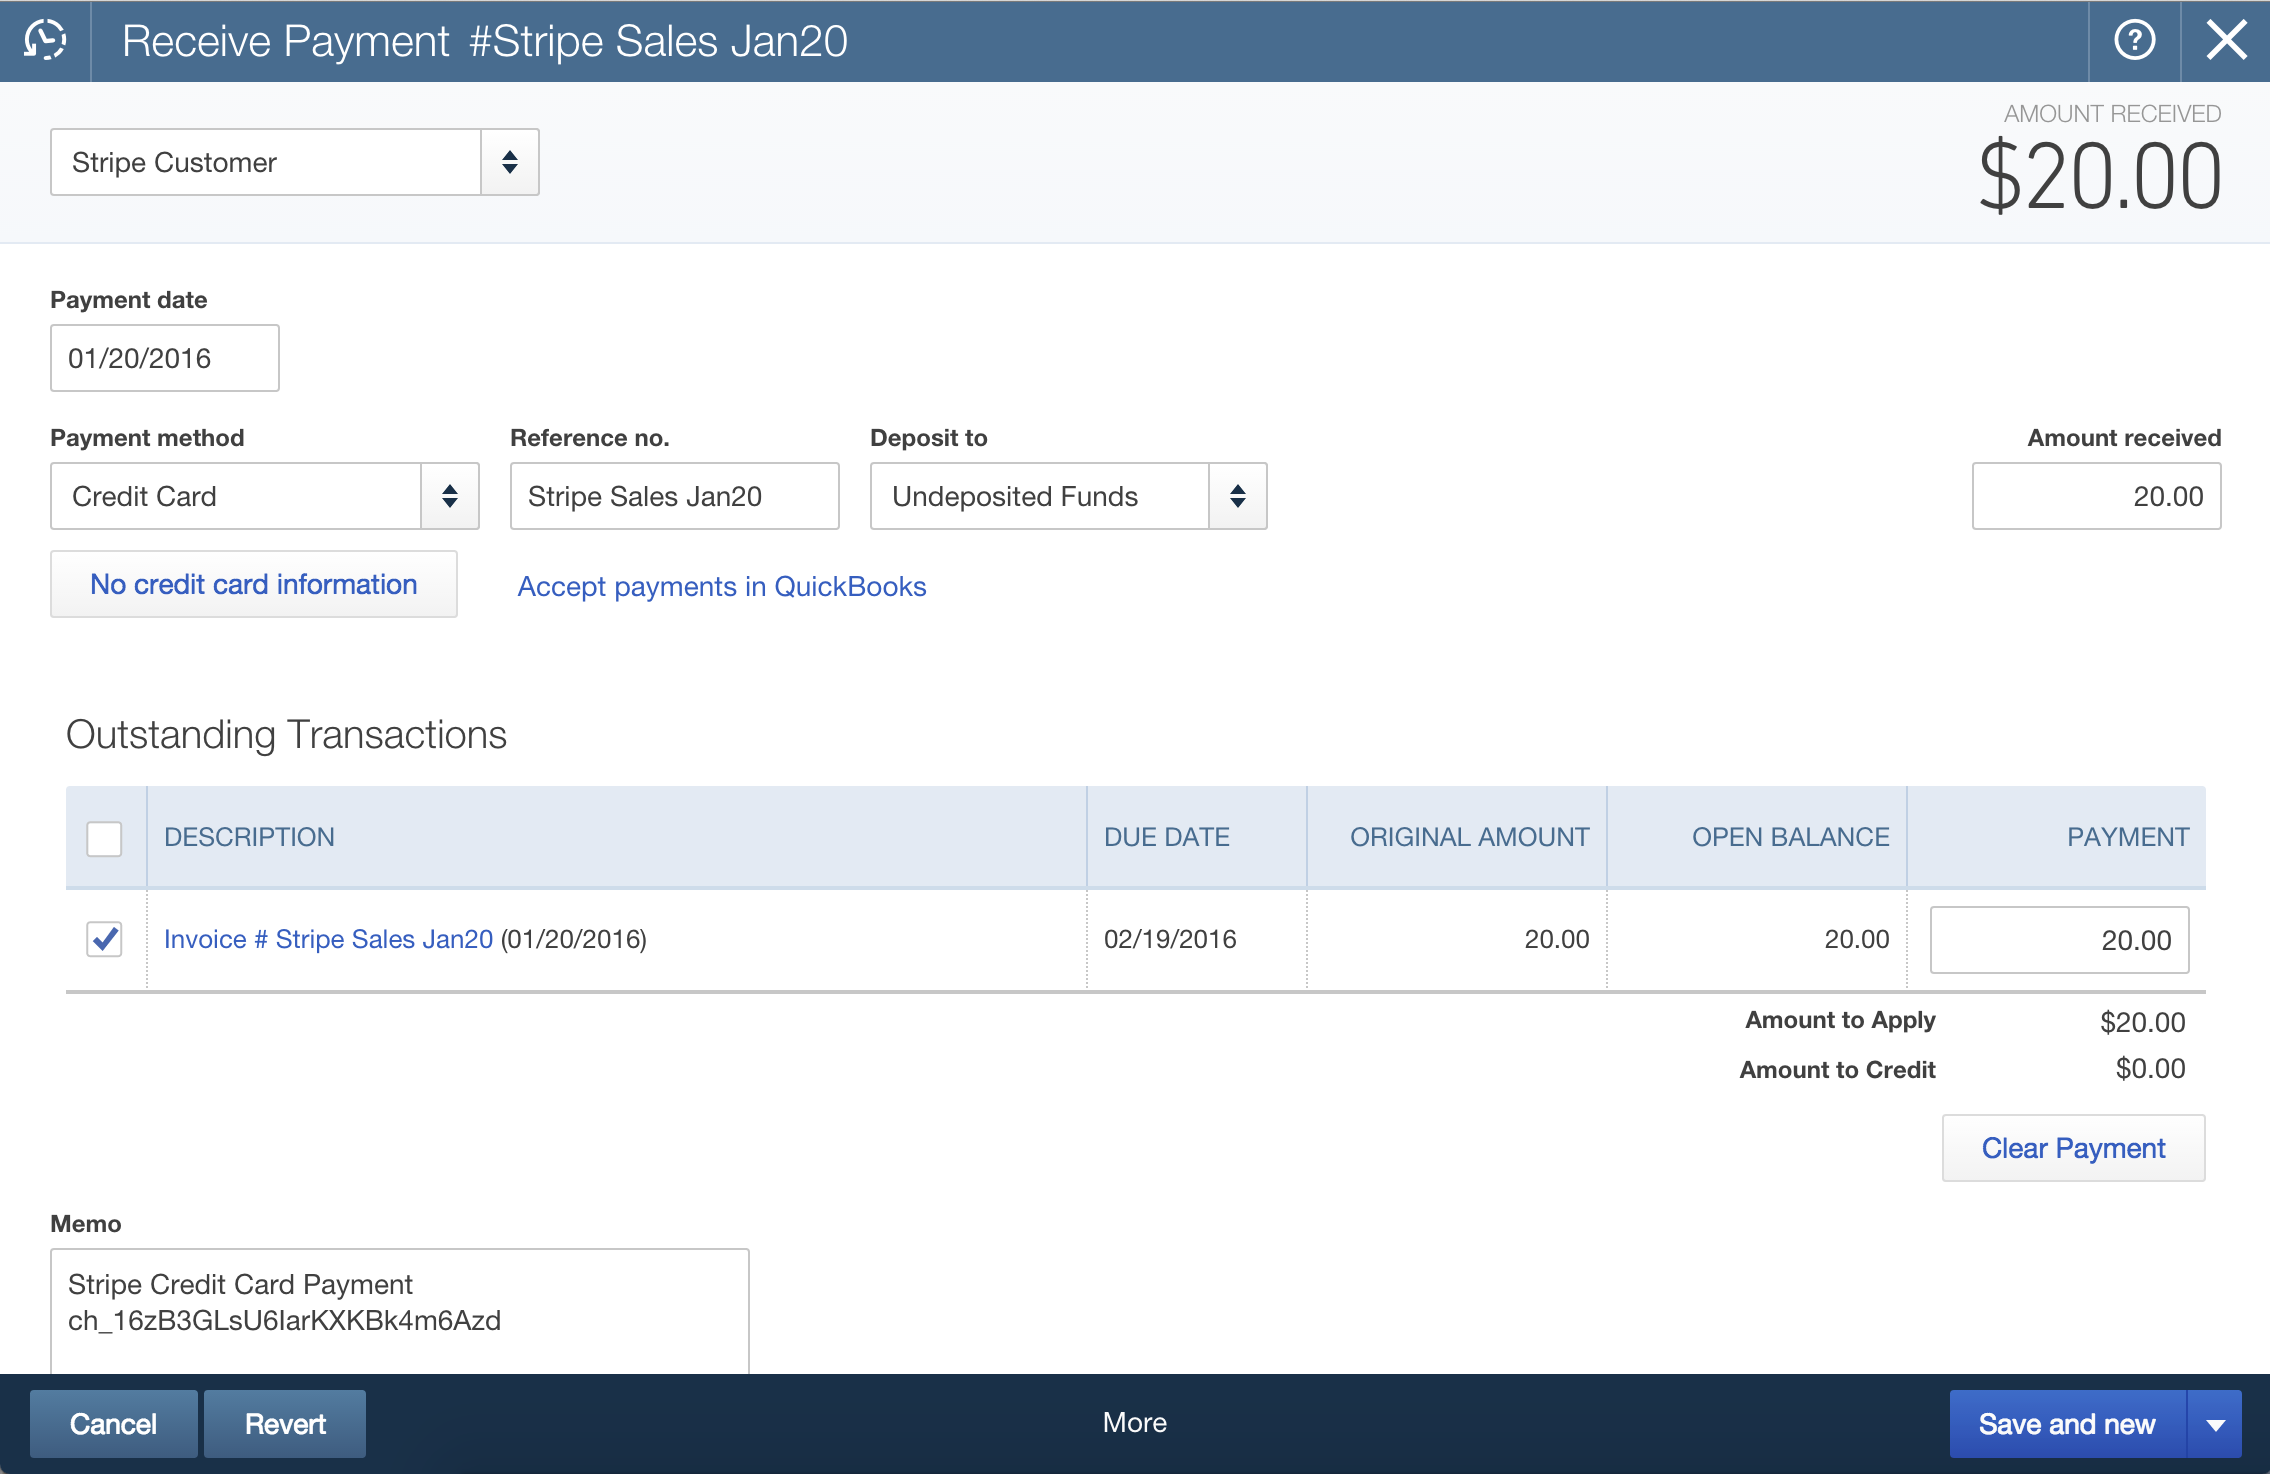The height and width of the screenshot is (1474, 2270).
Task: Click the Cancel button
Action: point(113,1424)
